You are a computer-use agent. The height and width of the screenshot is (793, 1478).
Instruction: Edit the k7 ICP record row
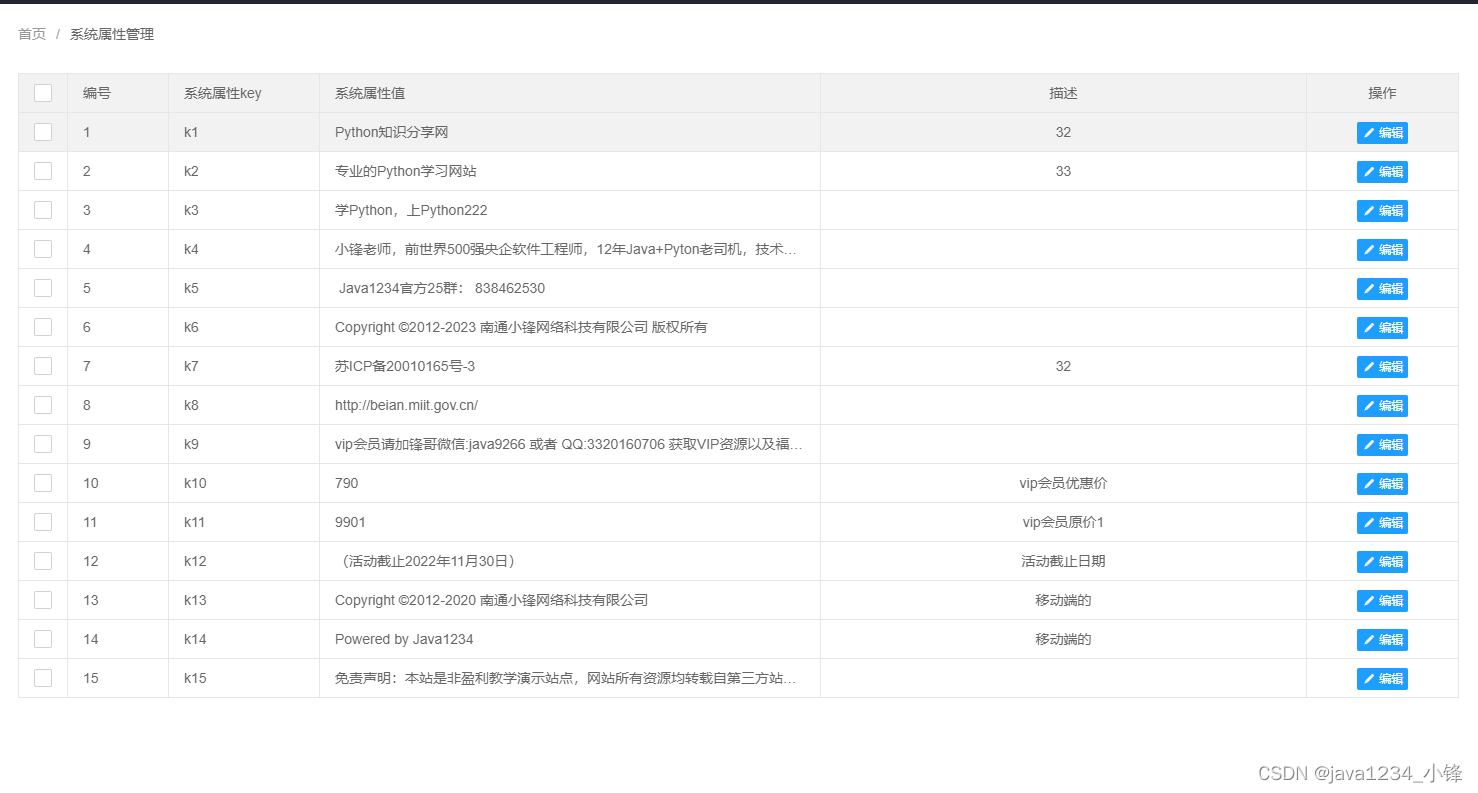(1382, 367)
